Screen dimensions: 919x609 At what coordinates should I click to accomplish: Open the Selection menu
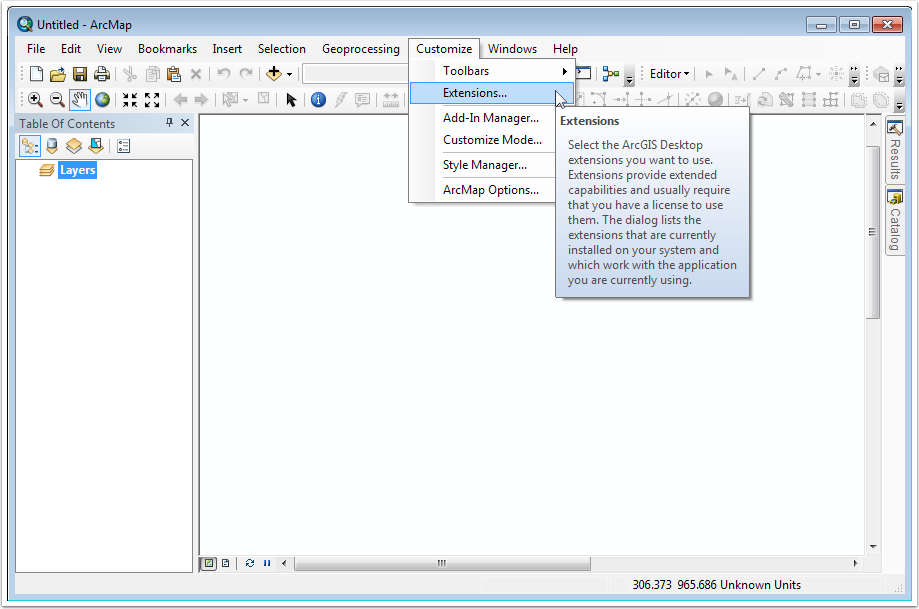click(281, 49)
